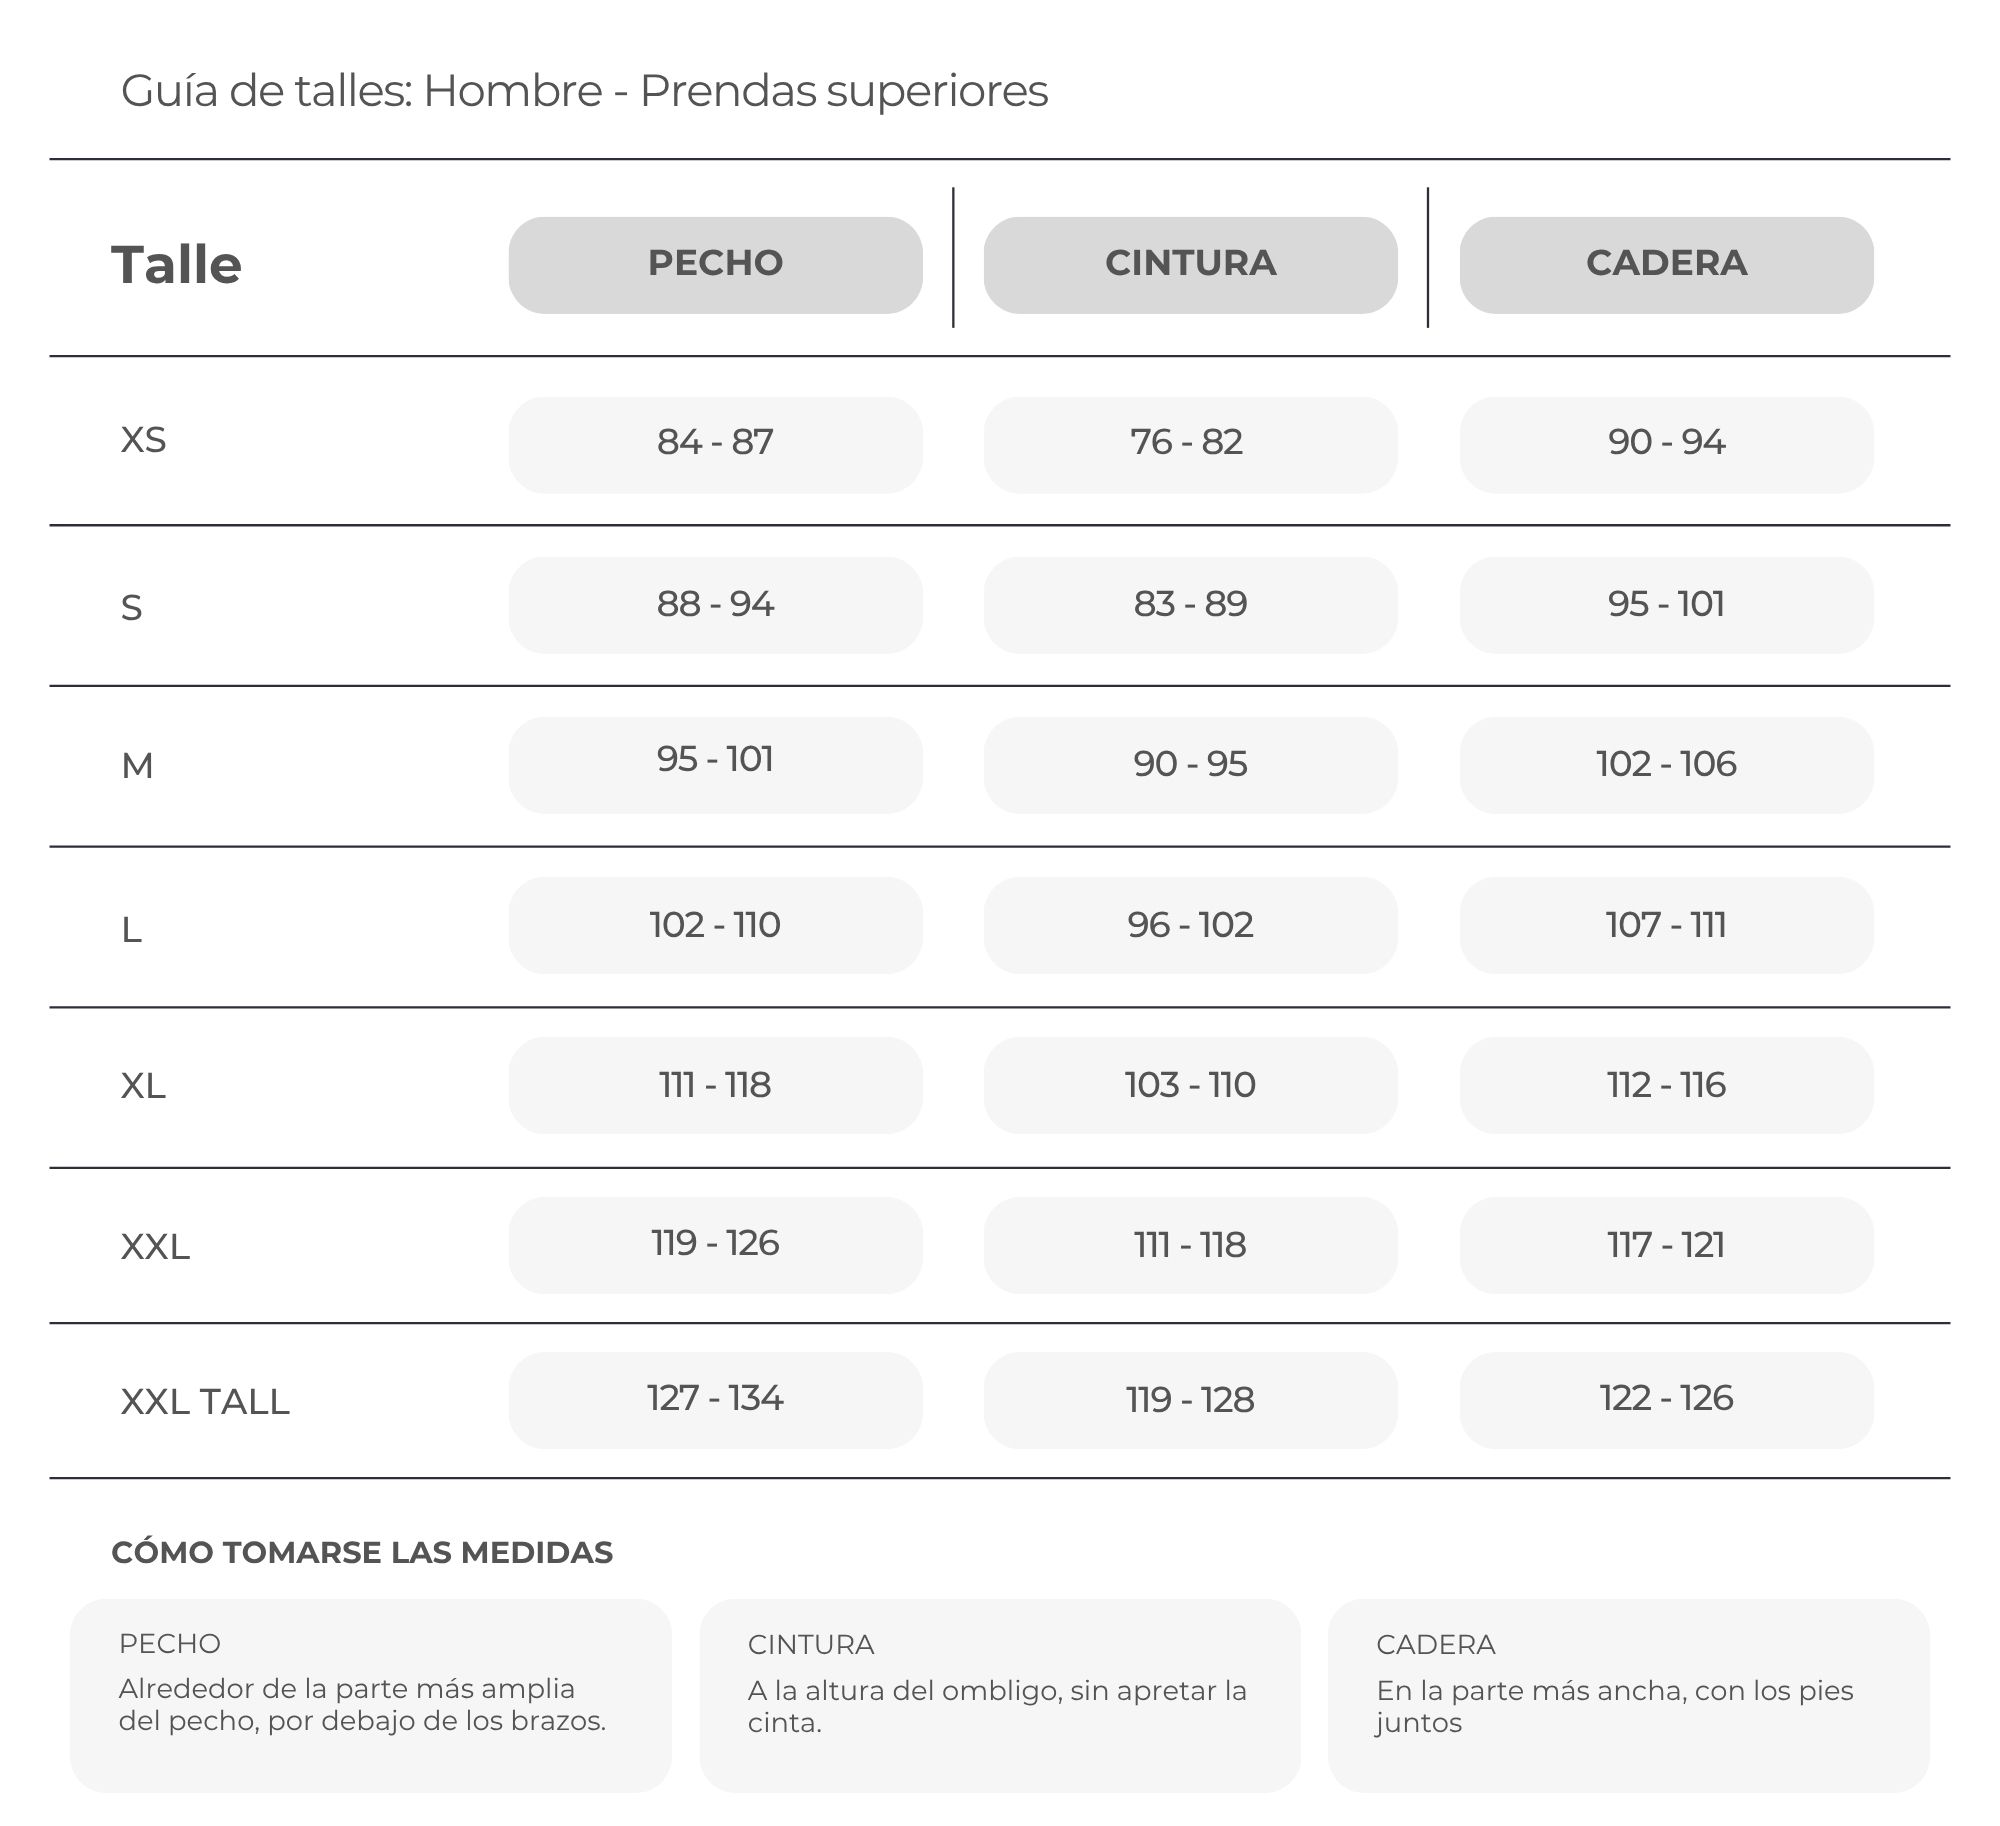2000x1826 pixels.
Task: Select the CINTURA measuring instructions card
Action: pos(1000,1695)
